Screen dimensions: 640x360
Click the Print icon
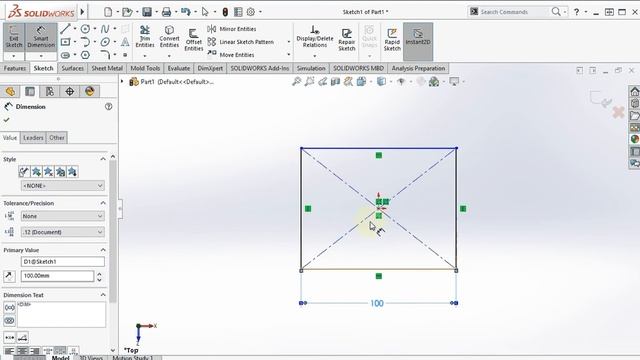coord(166,12)
